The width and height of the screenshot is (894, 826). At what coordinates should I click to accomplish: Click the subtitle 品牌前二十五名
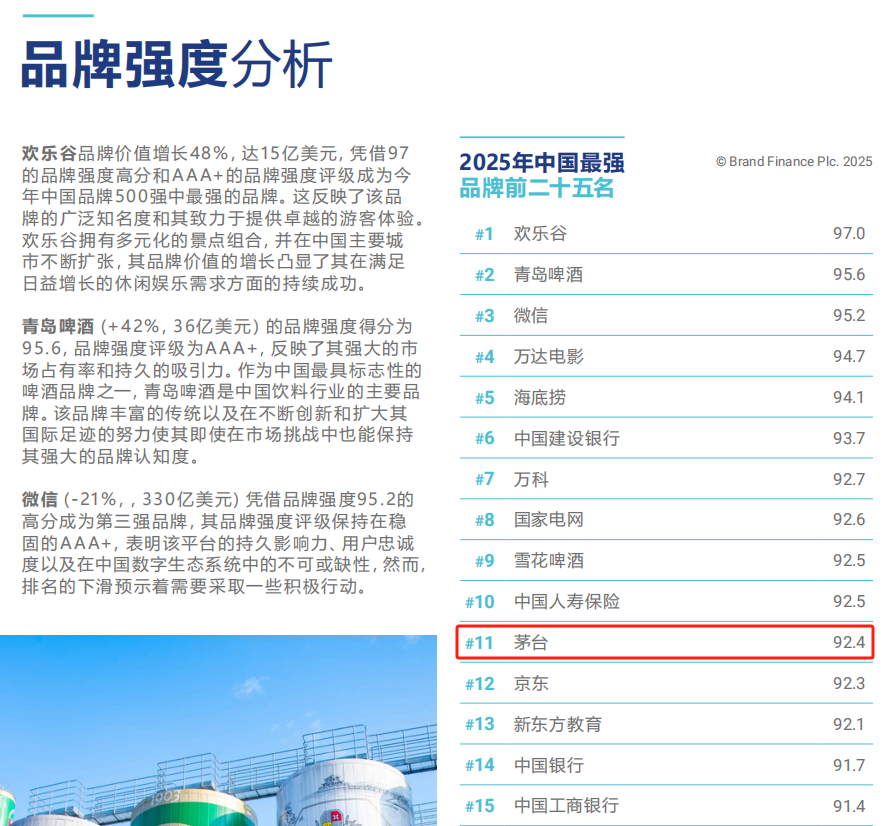coord(537,188)
